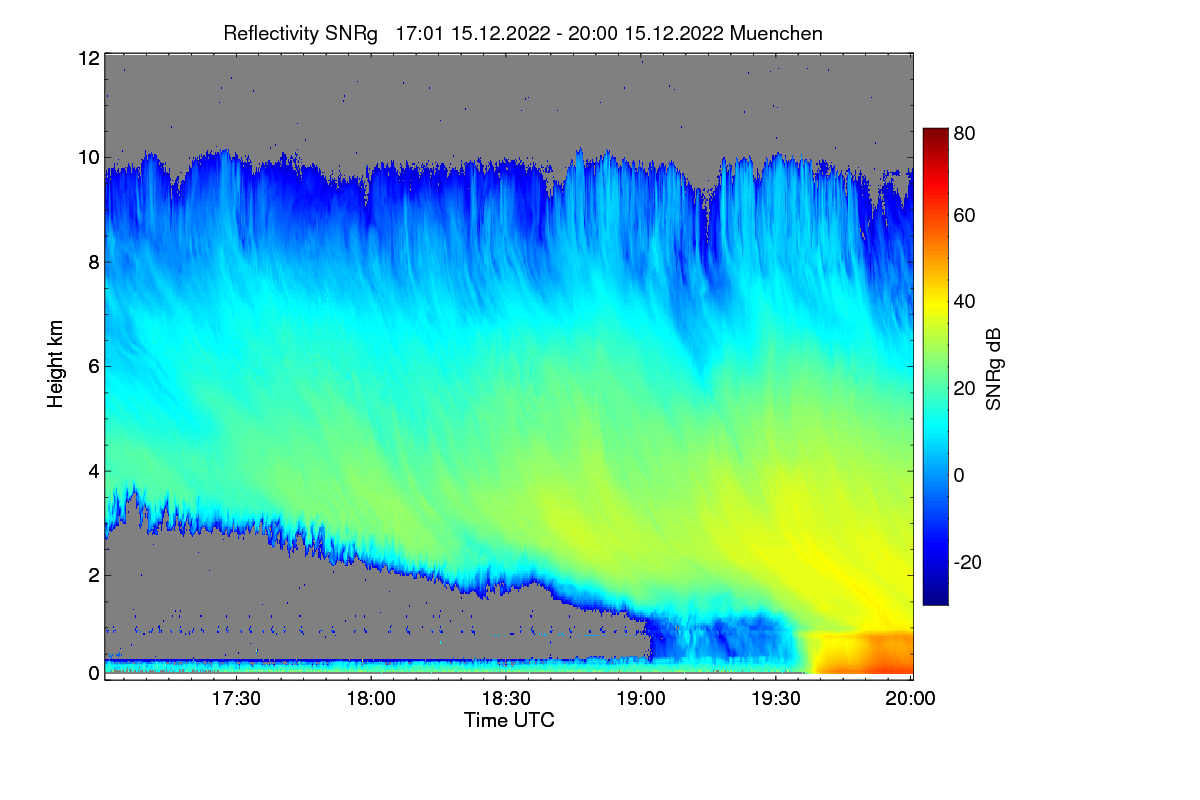Click 'Muenchen' in the plot title

(x=776, y=33)
